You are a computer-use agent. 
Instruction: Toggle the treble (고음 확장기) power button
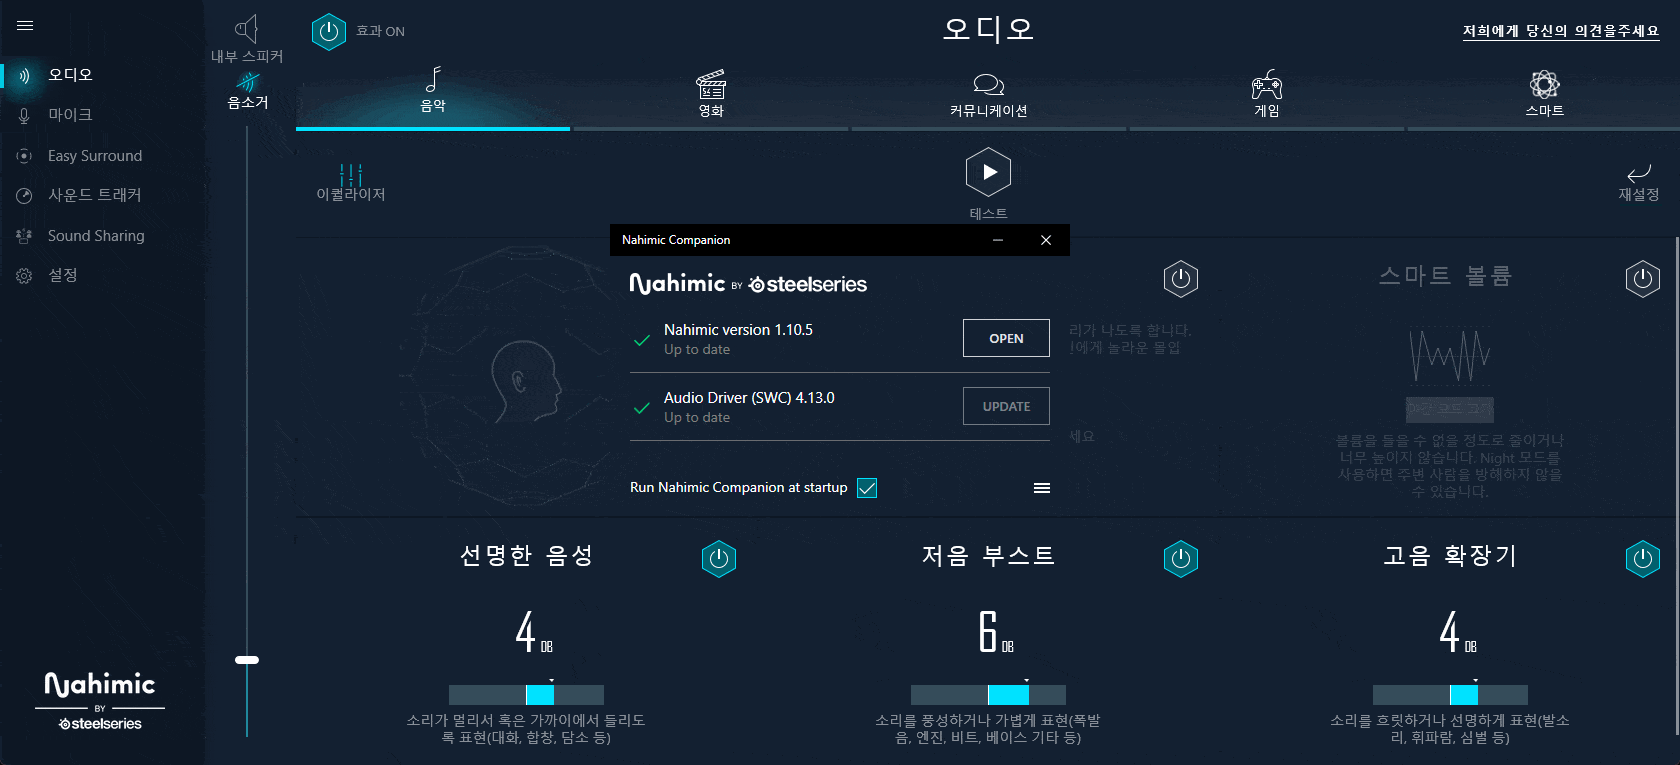pos(1642,559)
